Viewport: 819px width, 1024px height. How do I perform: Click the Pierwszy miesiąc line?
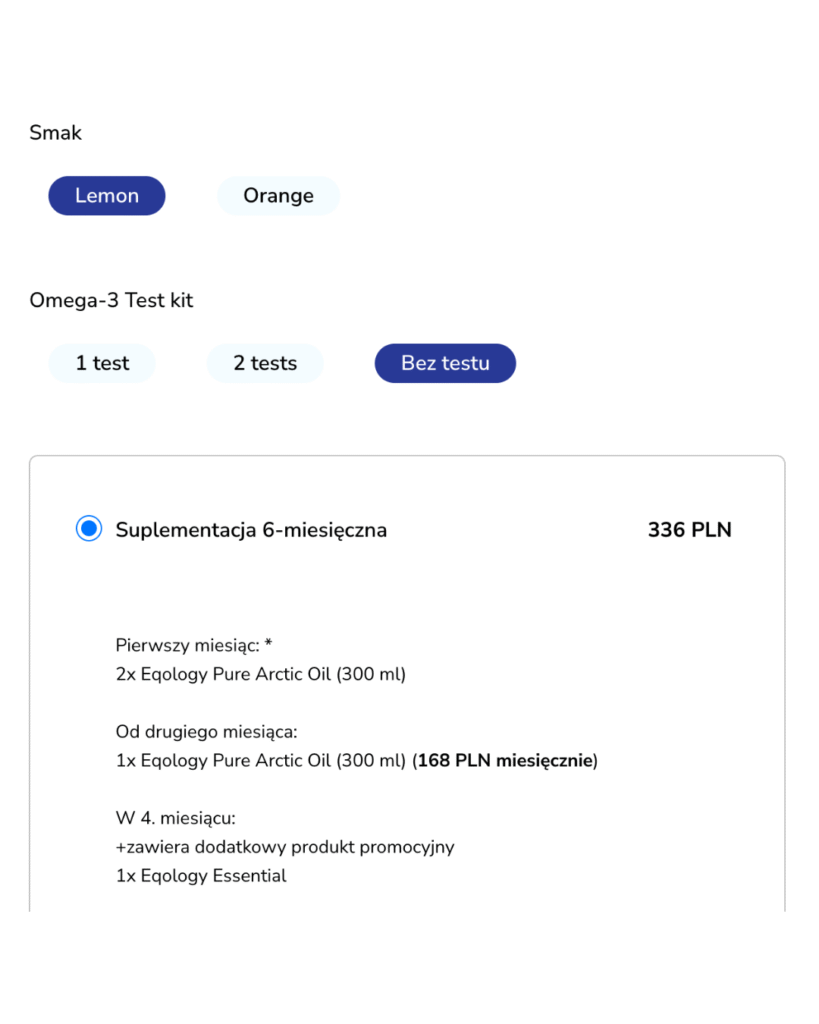click(188, 645)
